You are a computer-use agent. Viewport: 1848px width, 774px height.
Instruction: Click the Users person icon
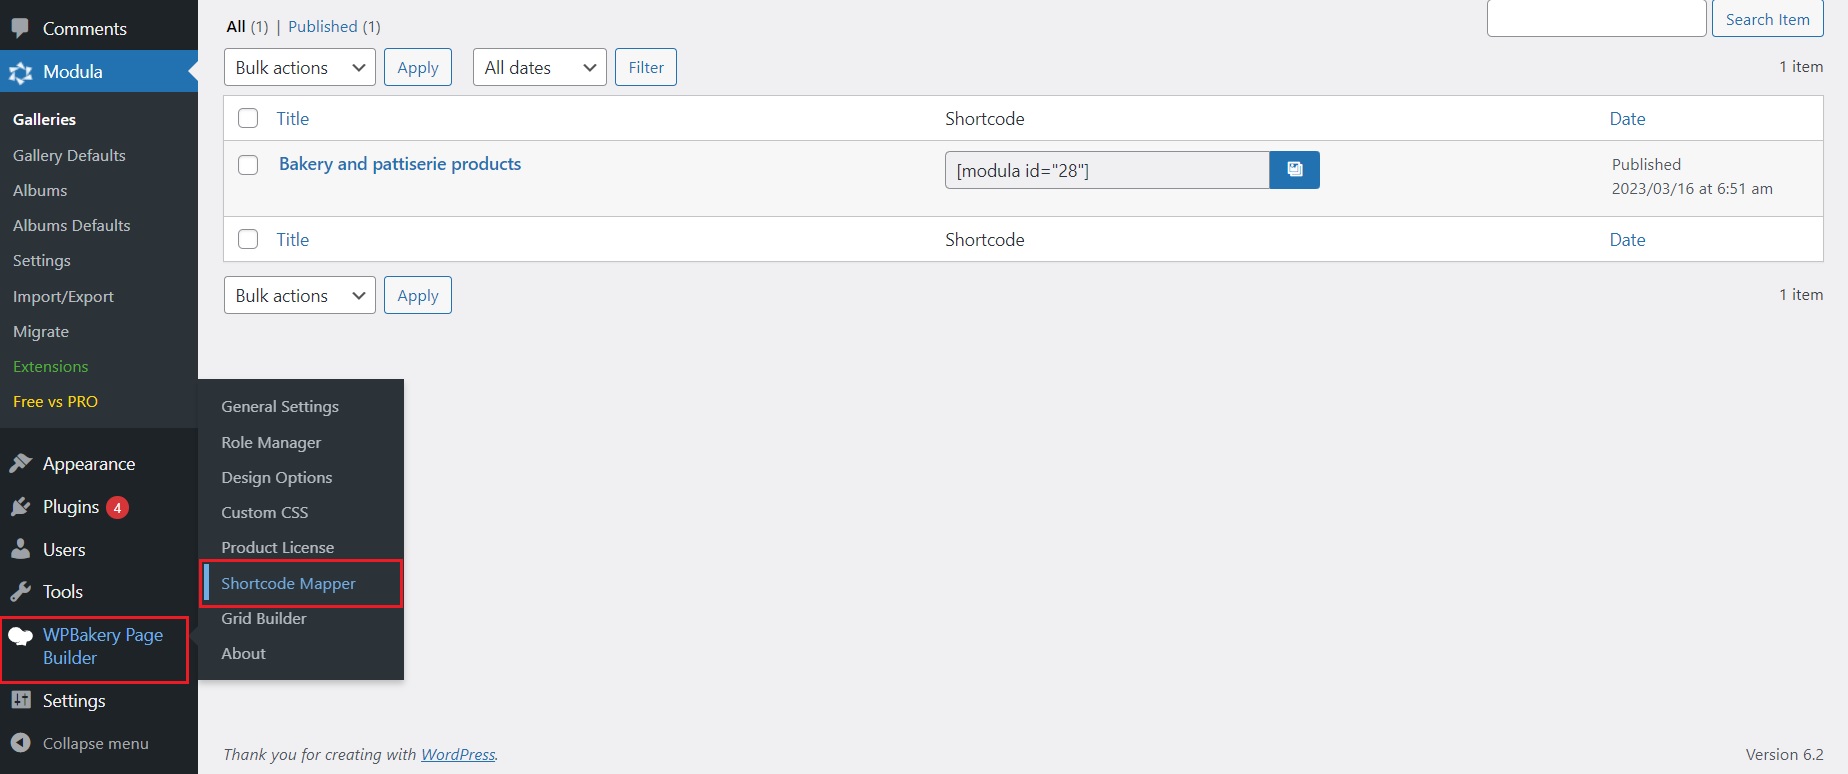point(21,549)
